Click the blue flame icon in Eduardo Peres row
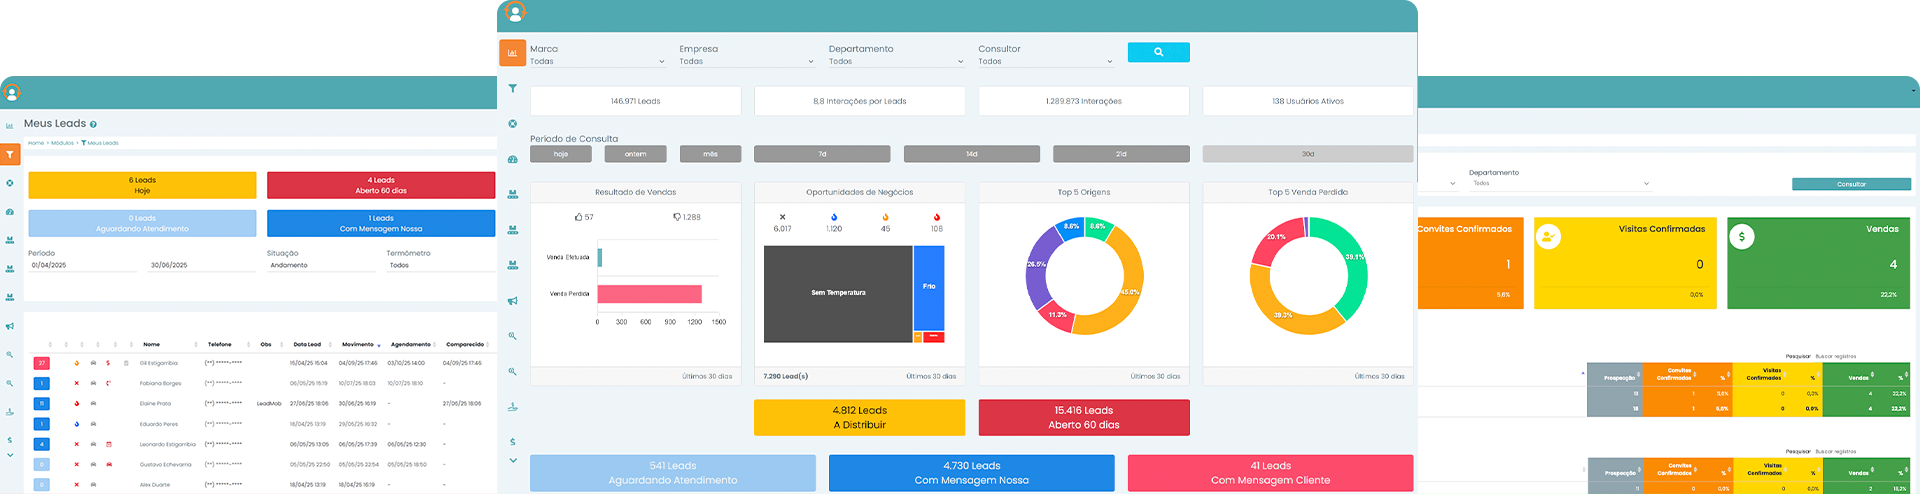 coord(77,424)
